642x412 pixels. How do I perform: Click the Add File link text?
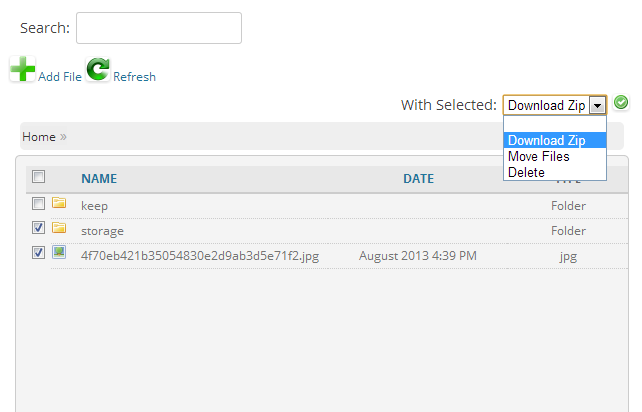coord(60,77)
